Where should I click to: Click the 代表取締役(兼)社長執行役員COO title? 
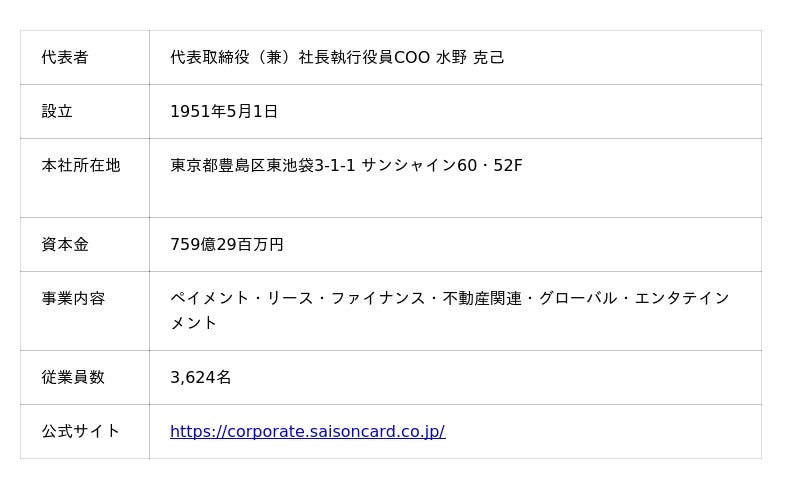click(x=300, y=57)
